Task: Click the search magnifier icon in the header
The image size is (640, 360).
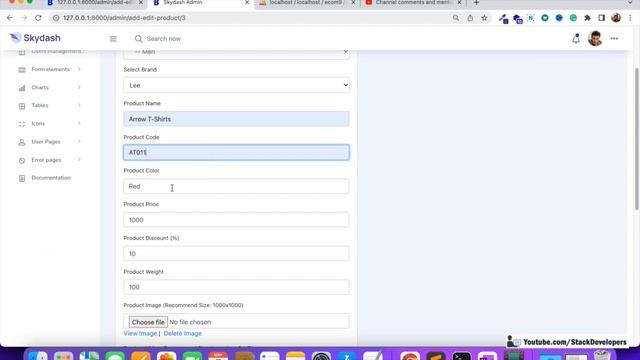Action: 138,39
